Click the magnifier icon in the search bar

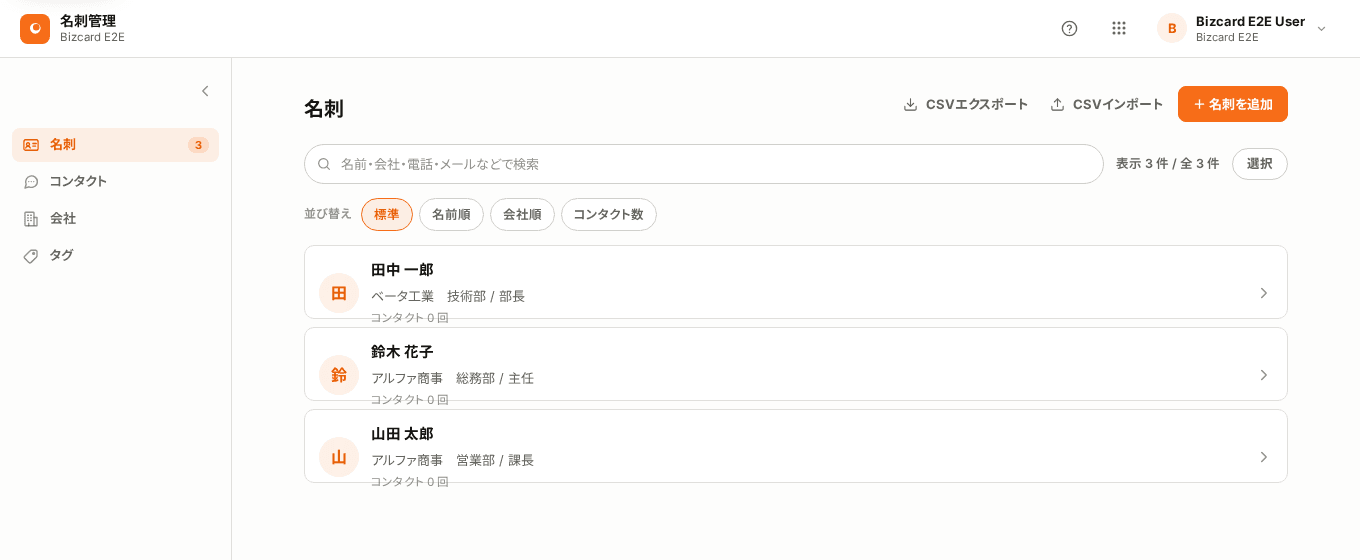pos(324,164)
